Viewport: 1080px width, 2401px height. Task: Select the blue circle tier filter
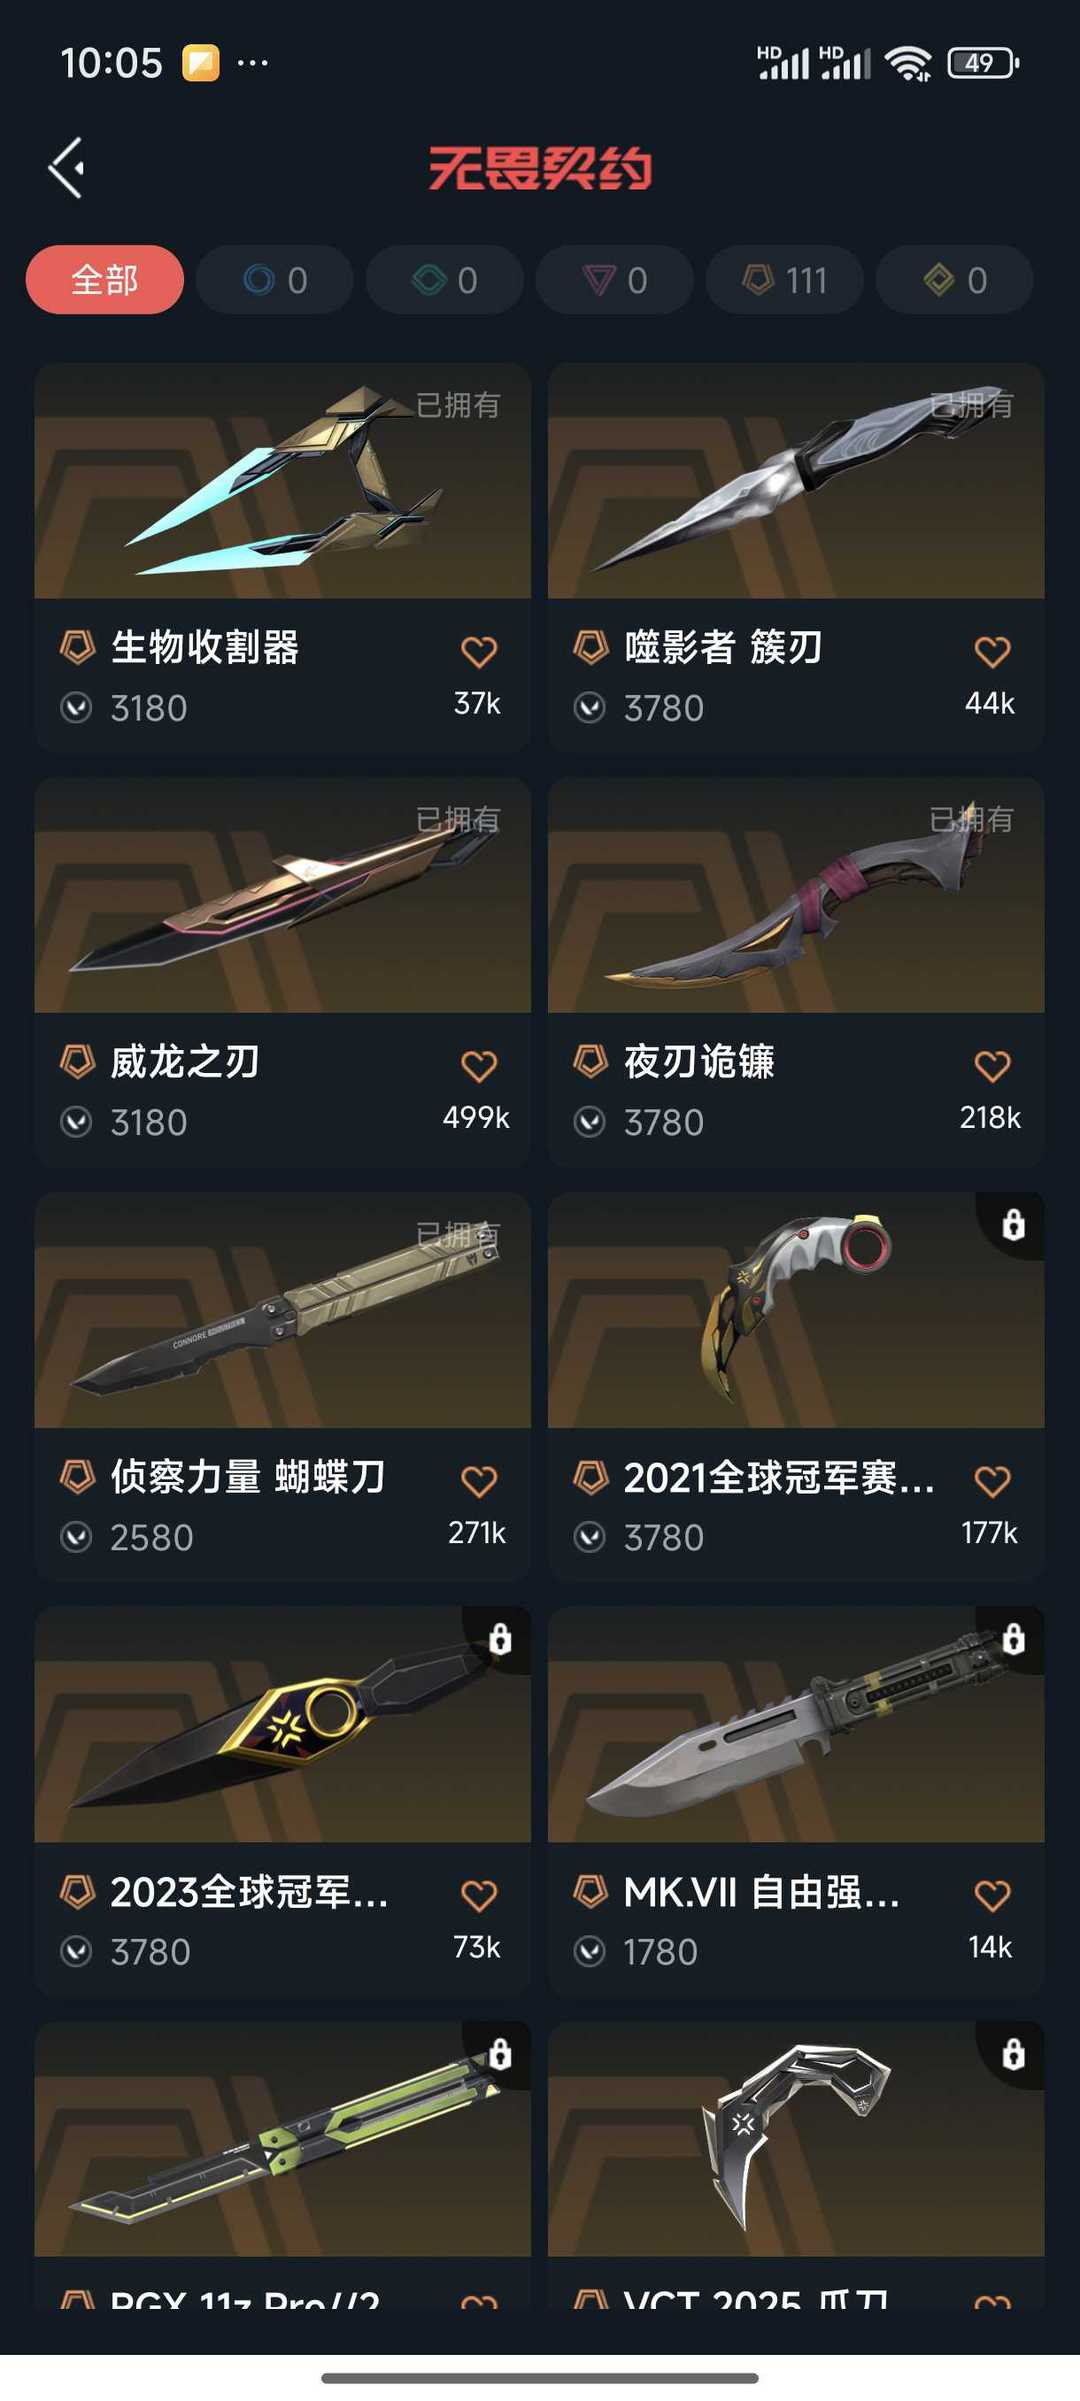[275, 280]
